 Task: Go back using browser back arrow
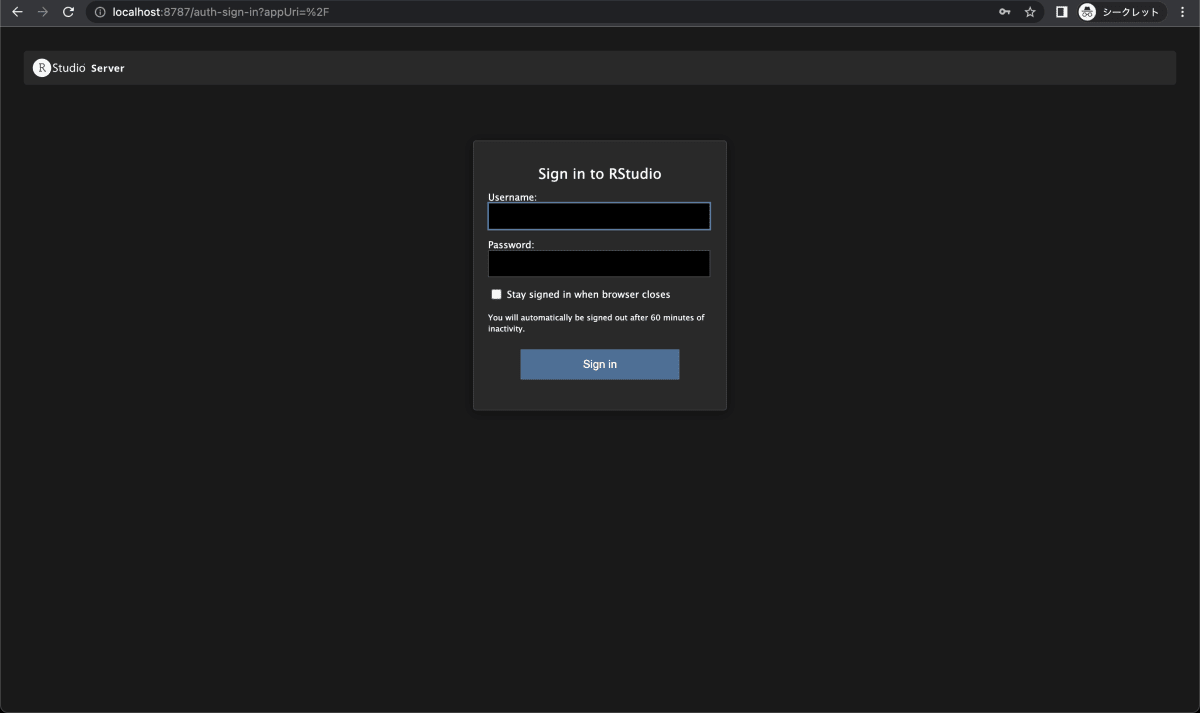click(x=17, y=12)
